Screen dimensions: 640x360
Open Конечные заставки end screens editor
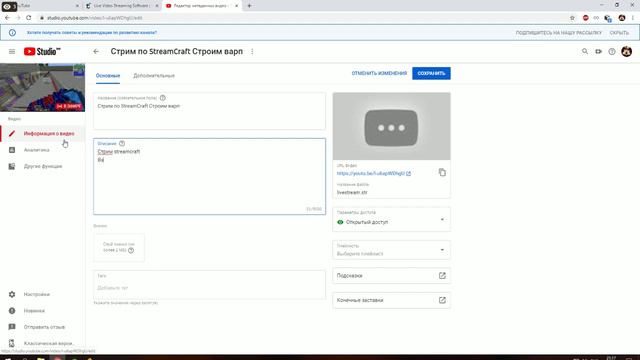coord(391,300)
